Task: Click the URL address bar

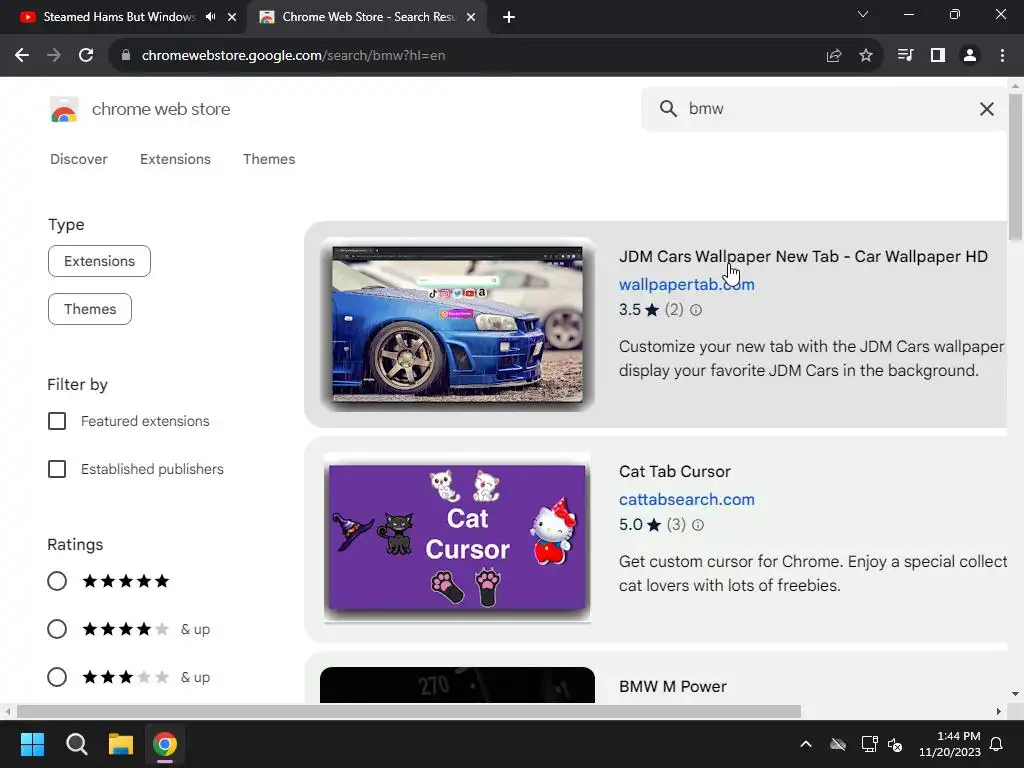Action: pyautogui.click(x=470, y=56)
